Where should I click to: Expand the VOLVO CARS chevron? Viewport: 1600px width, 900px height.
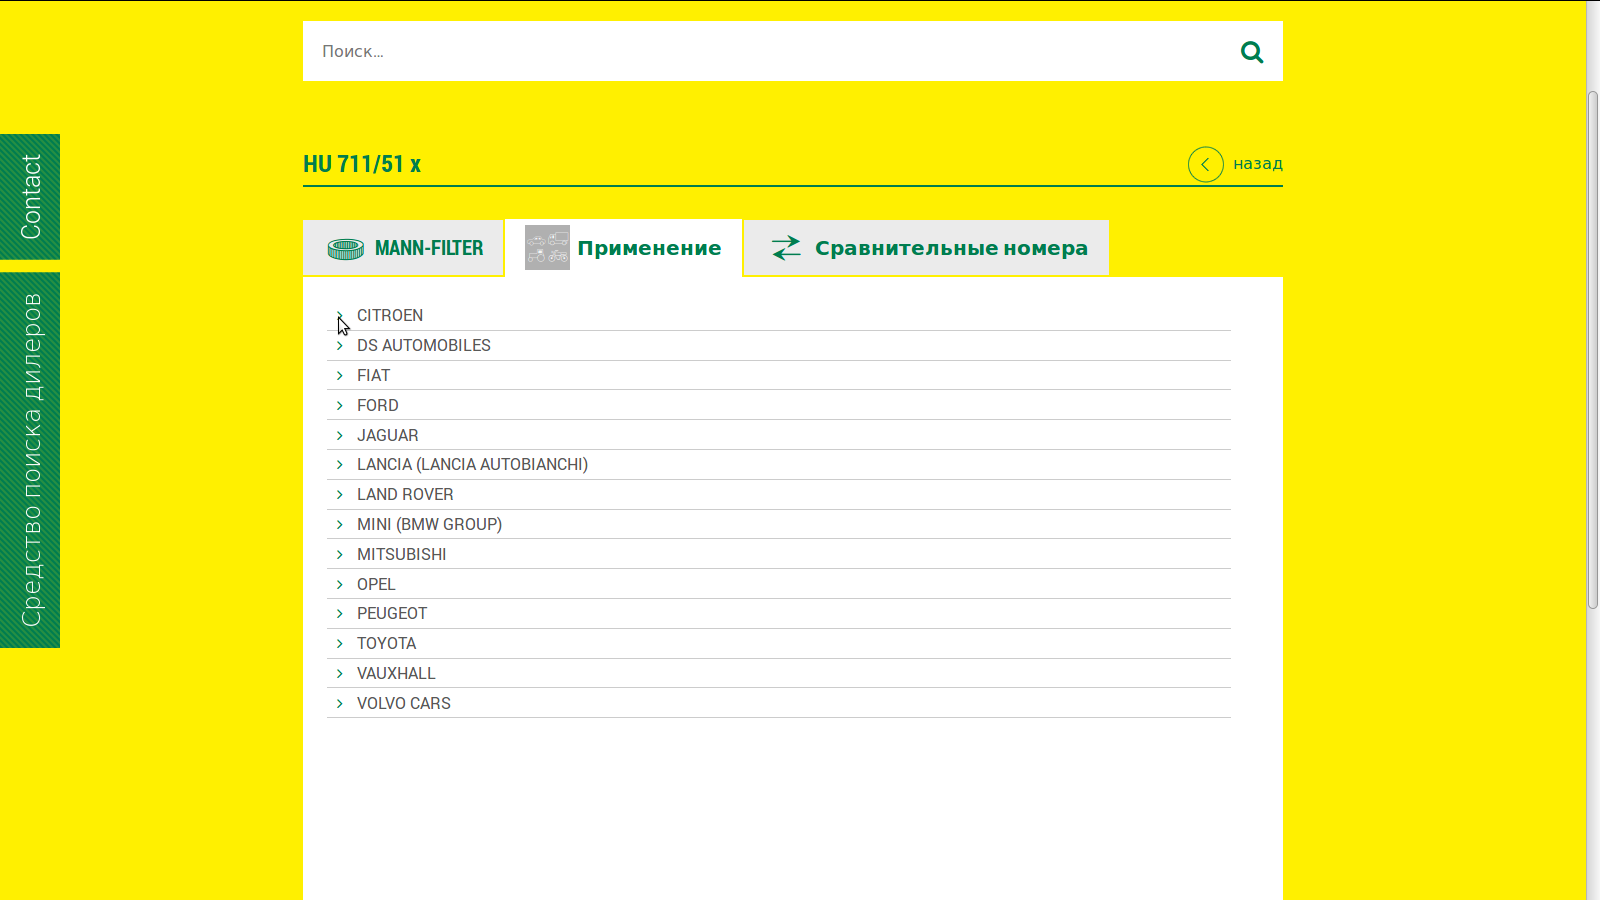[340, 704]
